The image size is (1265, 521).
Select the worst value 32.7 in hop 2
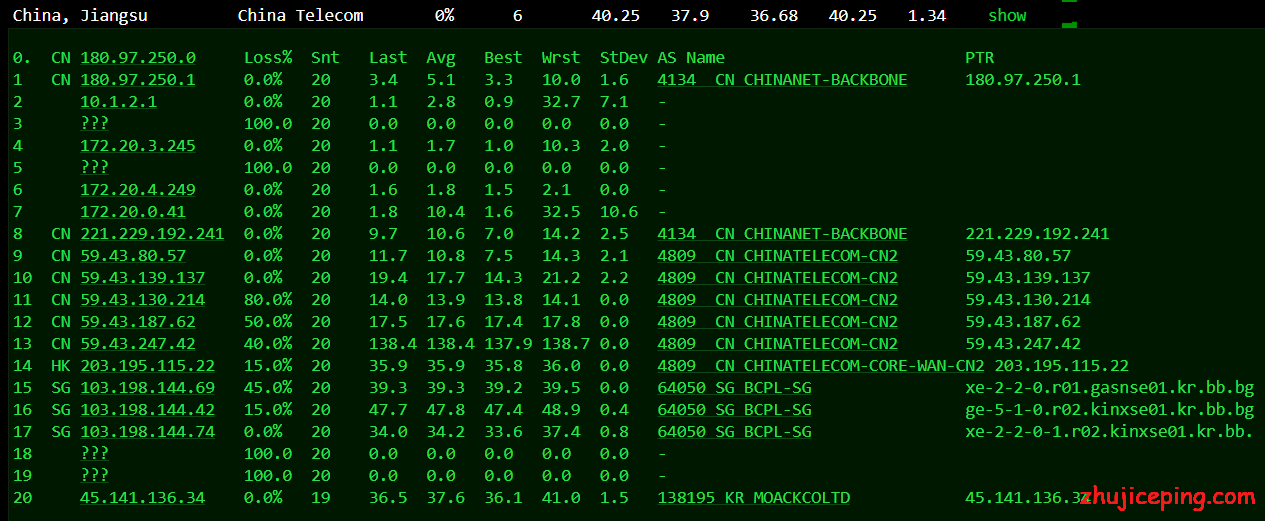[561, 102]
